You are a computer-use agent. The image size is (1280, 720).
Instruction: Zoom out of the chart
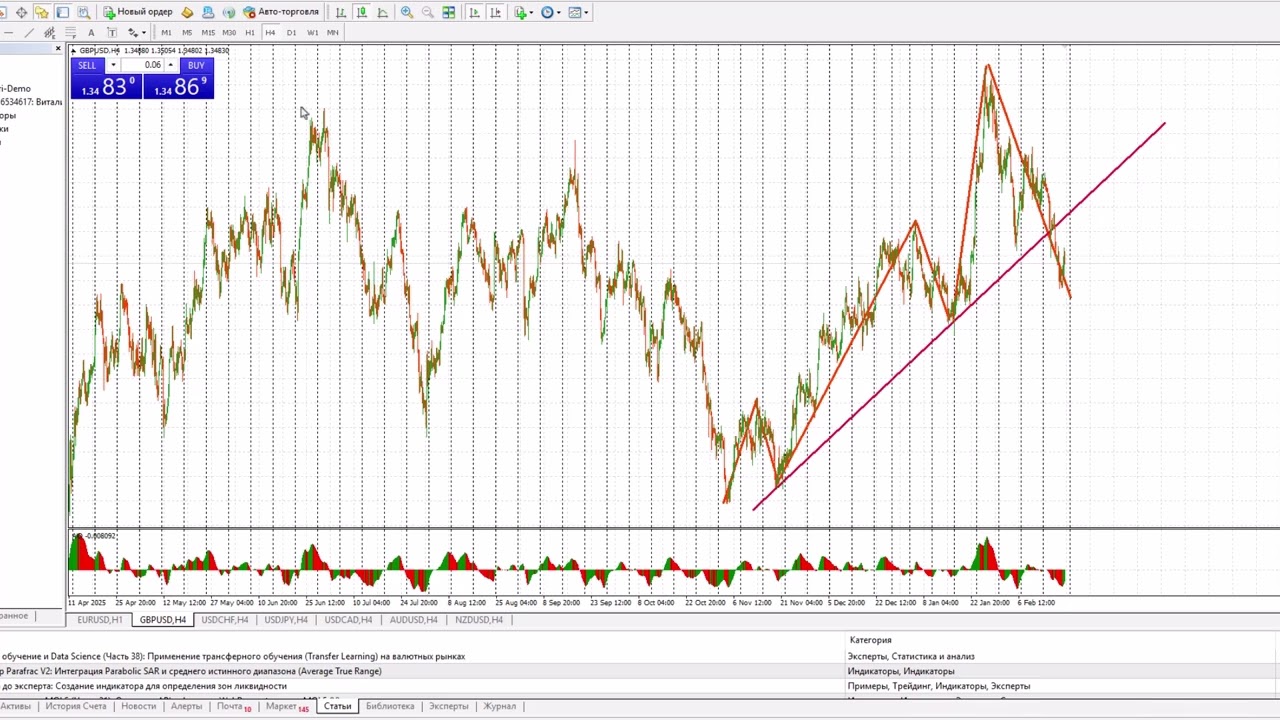(x=428, y=12)
